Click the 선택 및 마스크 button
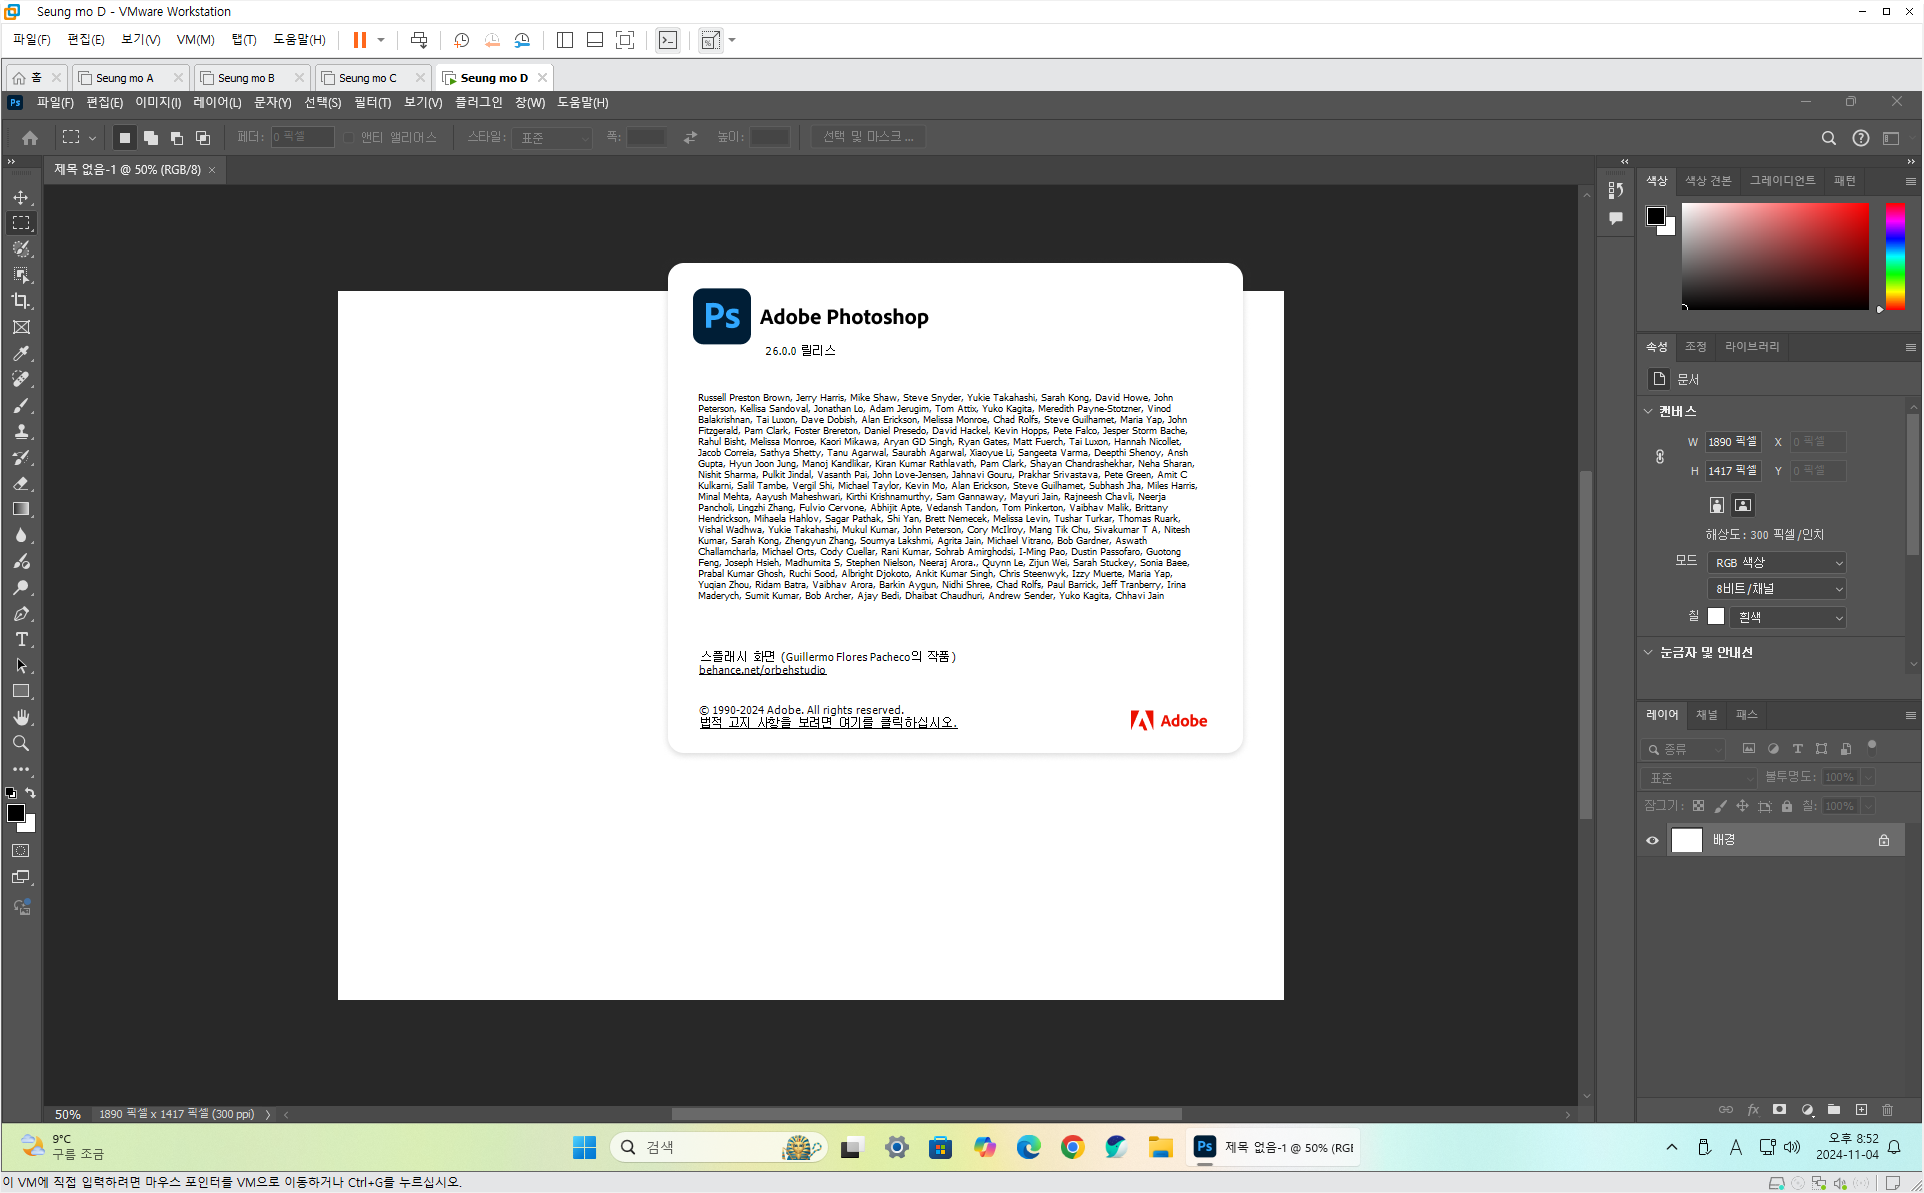The width and height of the screenshot is (1924, 1193). coord(868,137)
